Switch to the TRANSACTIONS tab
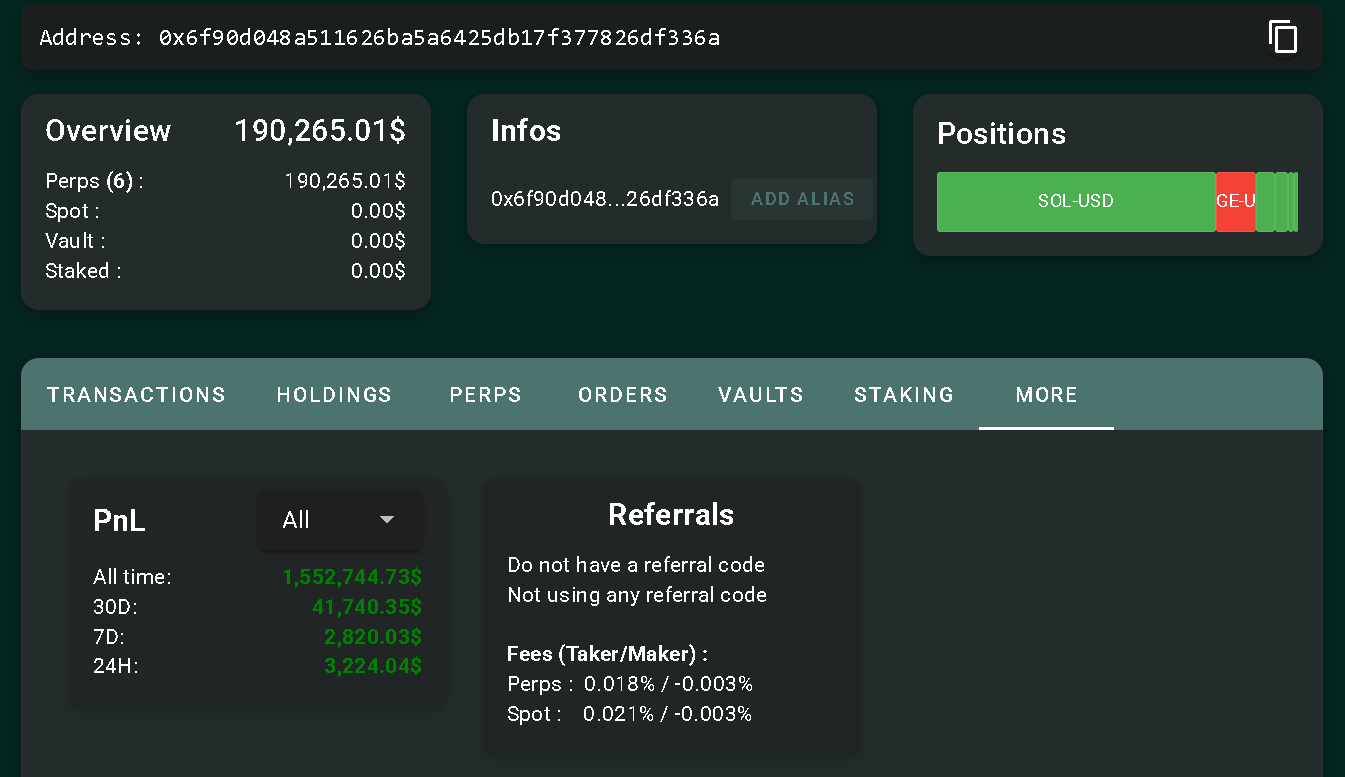Image resolution: width=1345 pixels, height=777 pixels. pos(136,395)
